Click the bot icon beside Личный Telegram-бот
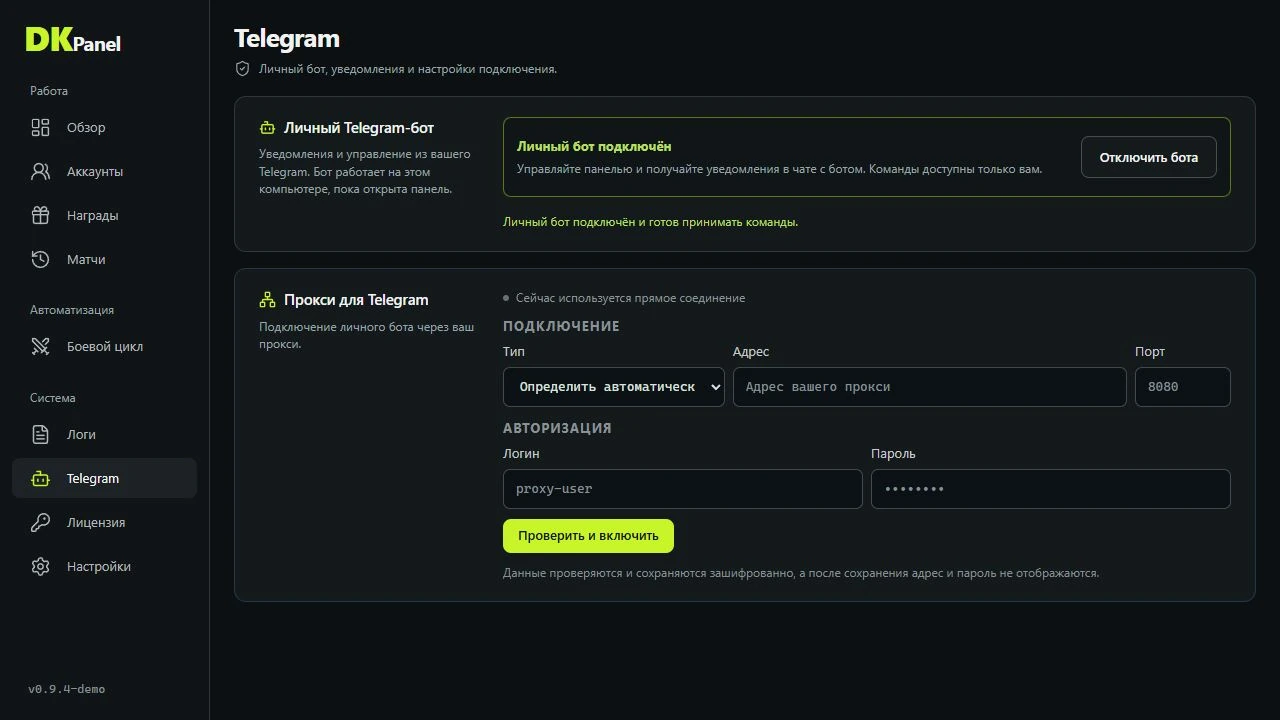Image resolution: width=1280 pixels, height=720 pixels. (x=267, y=128)
